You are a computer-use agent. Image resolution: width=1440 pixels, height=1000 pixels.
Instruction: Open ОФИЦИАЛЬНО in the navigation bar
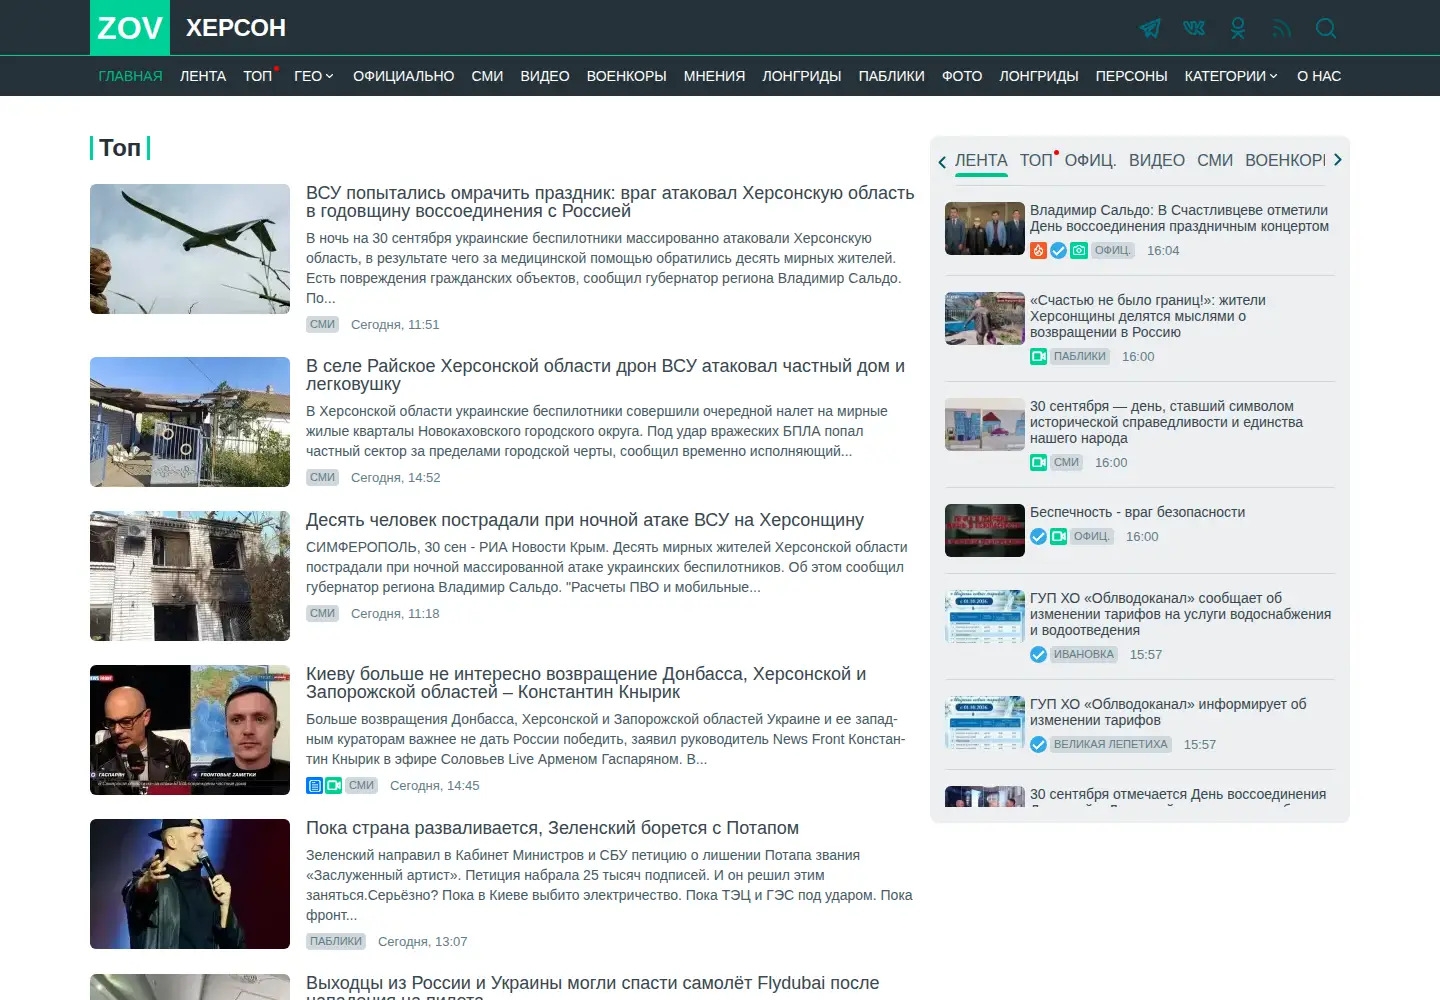[x=404, y=76]
